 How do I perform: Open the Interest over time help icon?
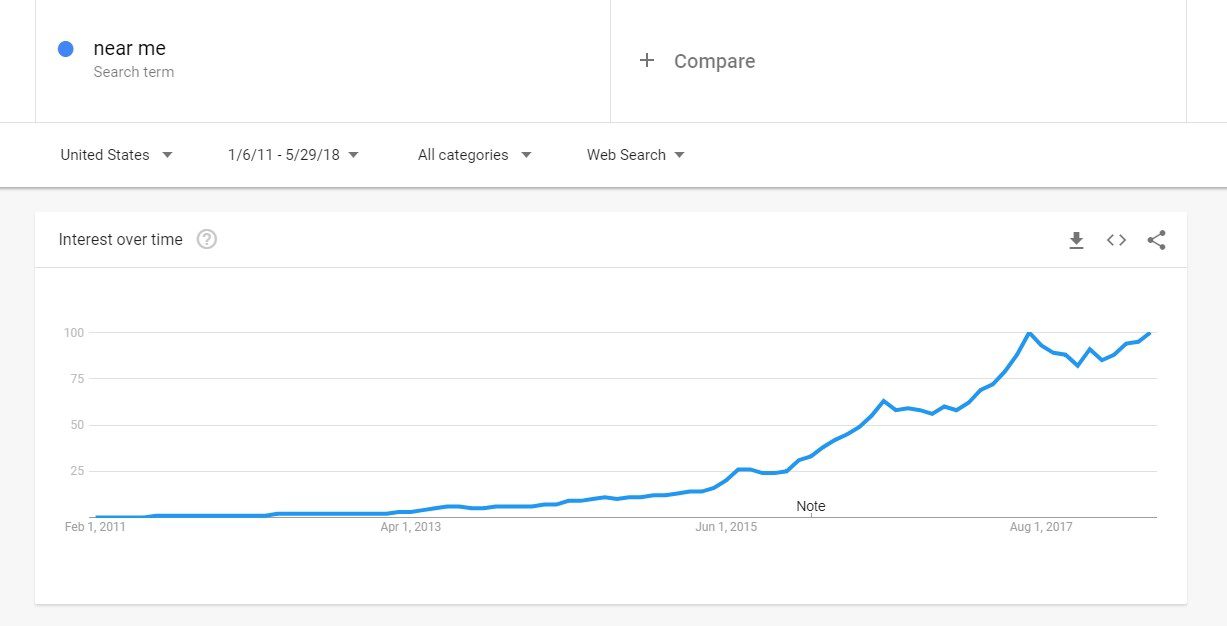[207, 239]
